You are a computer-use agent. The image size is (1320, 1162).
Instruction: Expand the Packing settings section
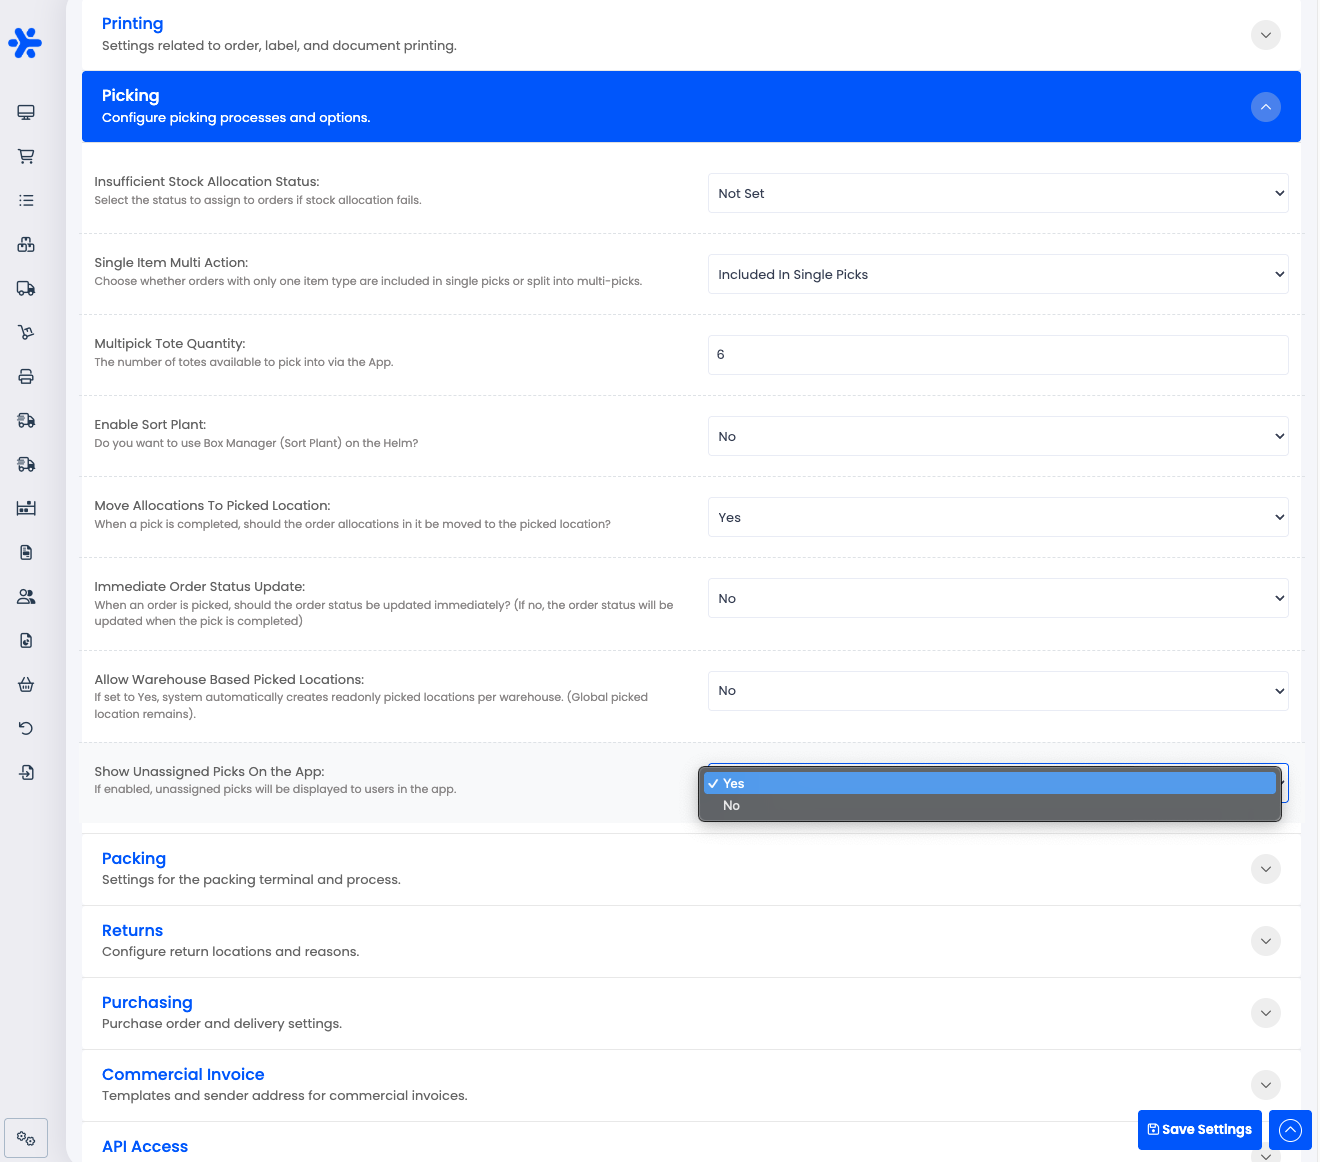pos(1266,869)
